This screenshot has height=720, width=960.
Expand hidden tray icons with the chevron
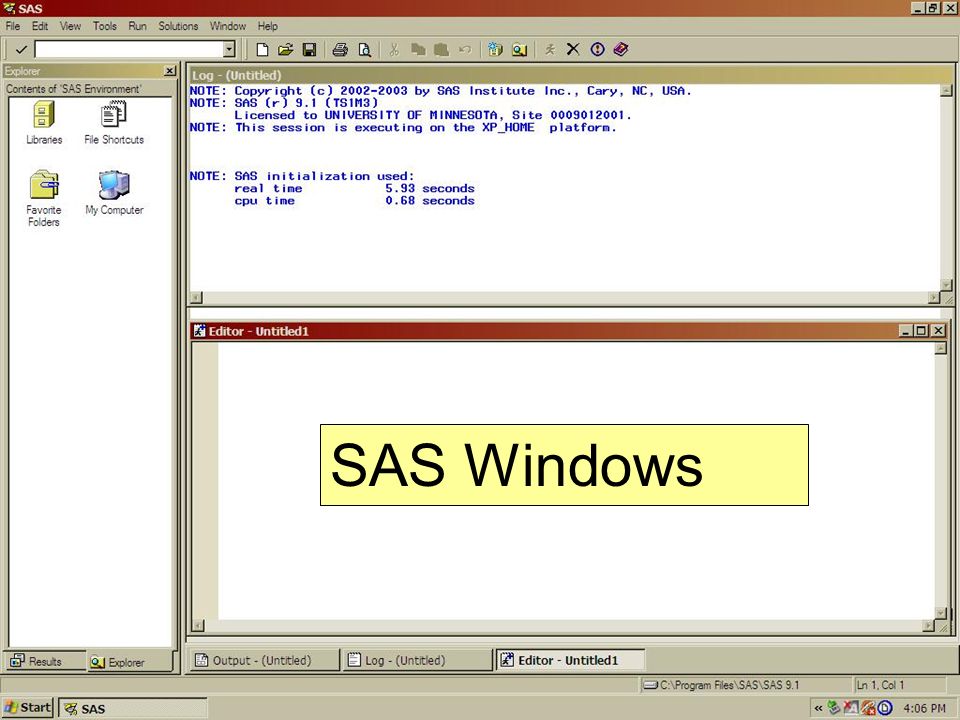[x=819, y=708]
